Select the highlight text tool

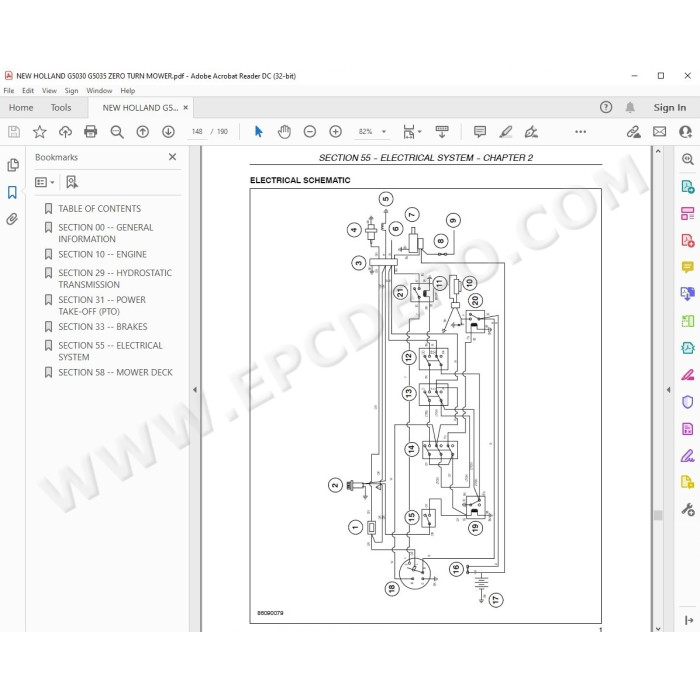[x=505, y=132]
